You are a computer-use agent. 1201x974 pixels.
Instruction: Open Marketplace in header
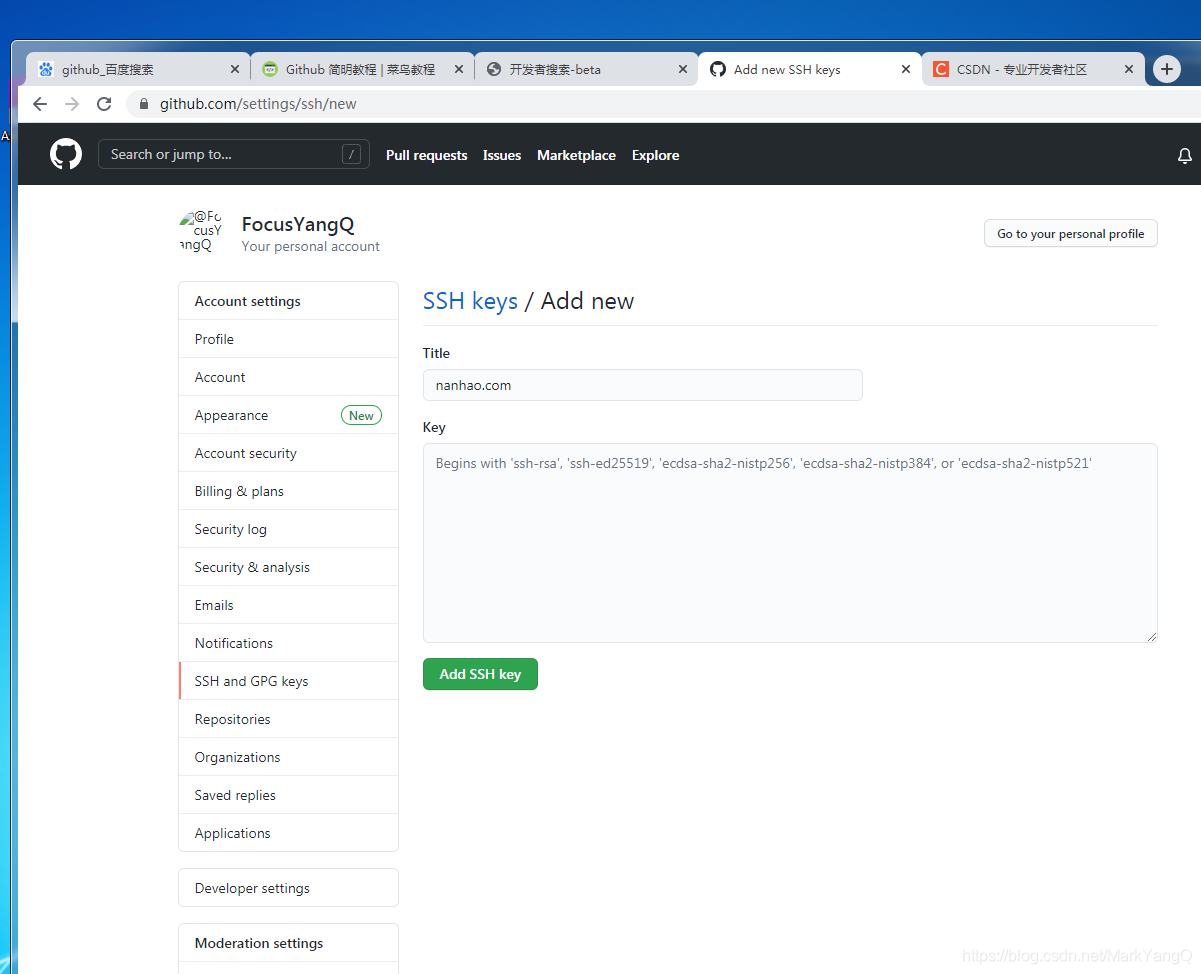pos(576,155)
